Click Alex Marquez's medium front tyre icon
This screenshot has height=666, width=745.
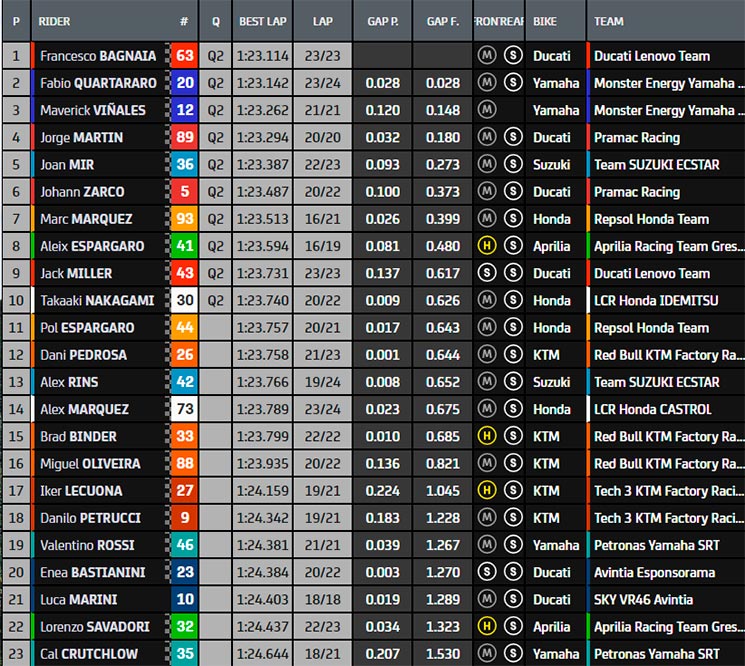click(x=487, y=409)
